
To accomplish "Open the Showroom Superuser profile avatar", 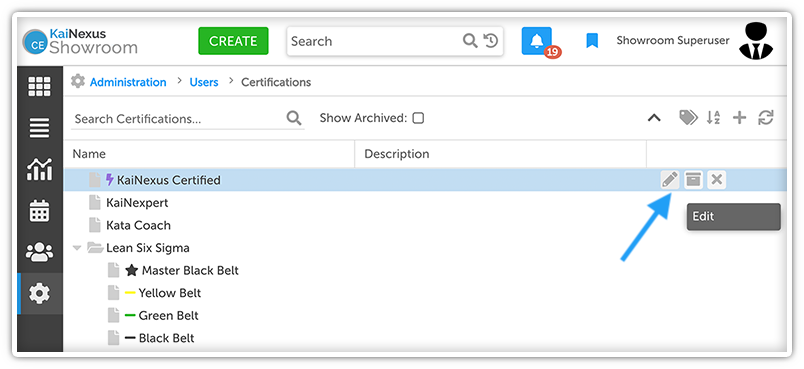I will click(756, 40).
